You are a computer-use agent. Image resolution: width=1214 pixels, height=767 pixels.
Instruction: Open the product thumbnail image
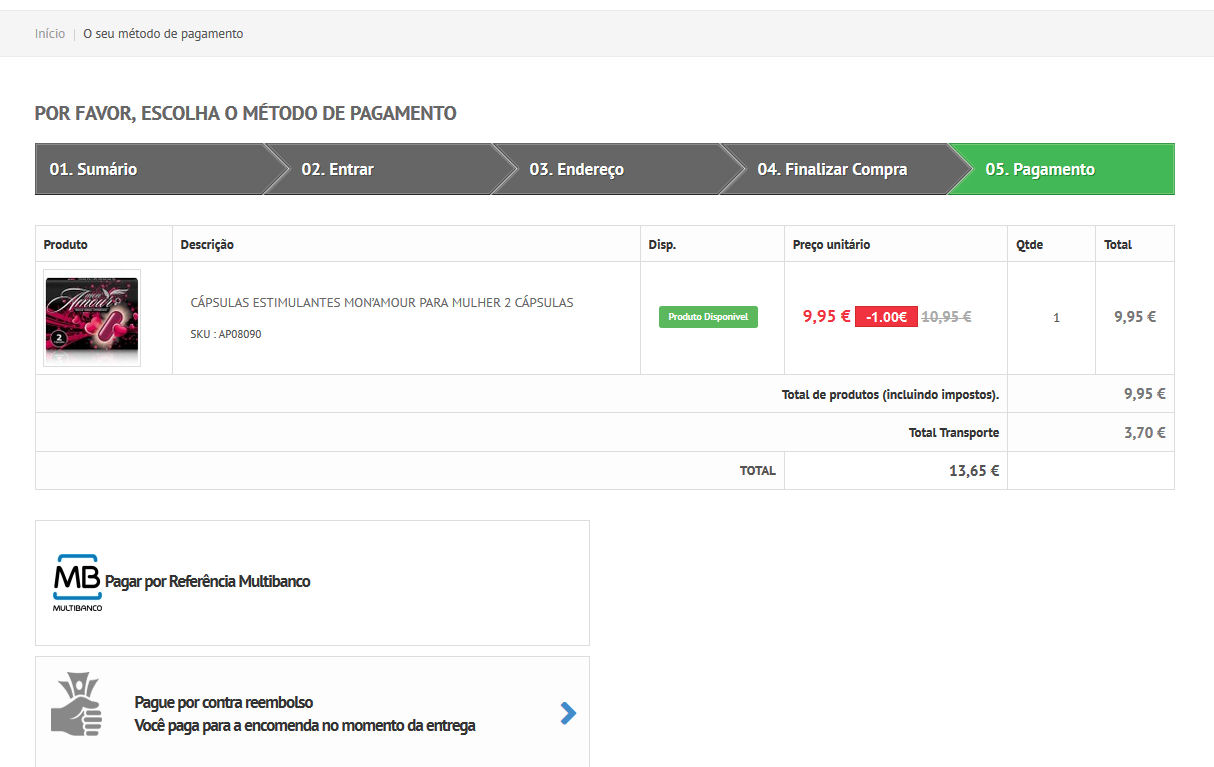(92, 318)
